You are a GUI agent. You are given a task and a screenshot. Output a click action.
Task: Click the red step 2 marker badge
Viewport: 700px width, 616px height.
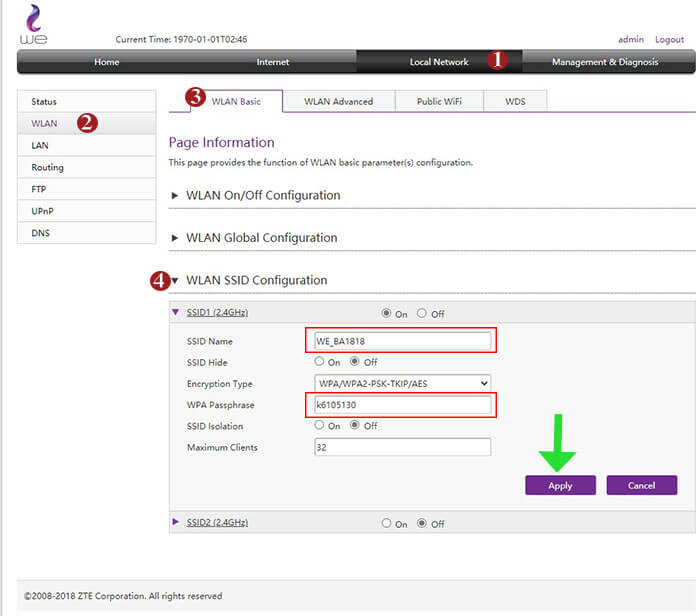point(87,123)
